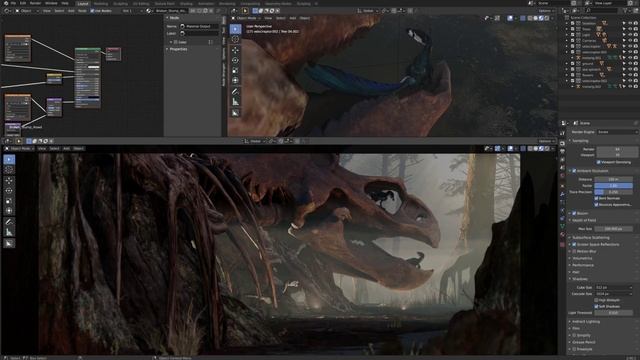The image size is (640, 360).
Task: Select the Measure tool in upper viewport
Action: (x=235, y=102)
